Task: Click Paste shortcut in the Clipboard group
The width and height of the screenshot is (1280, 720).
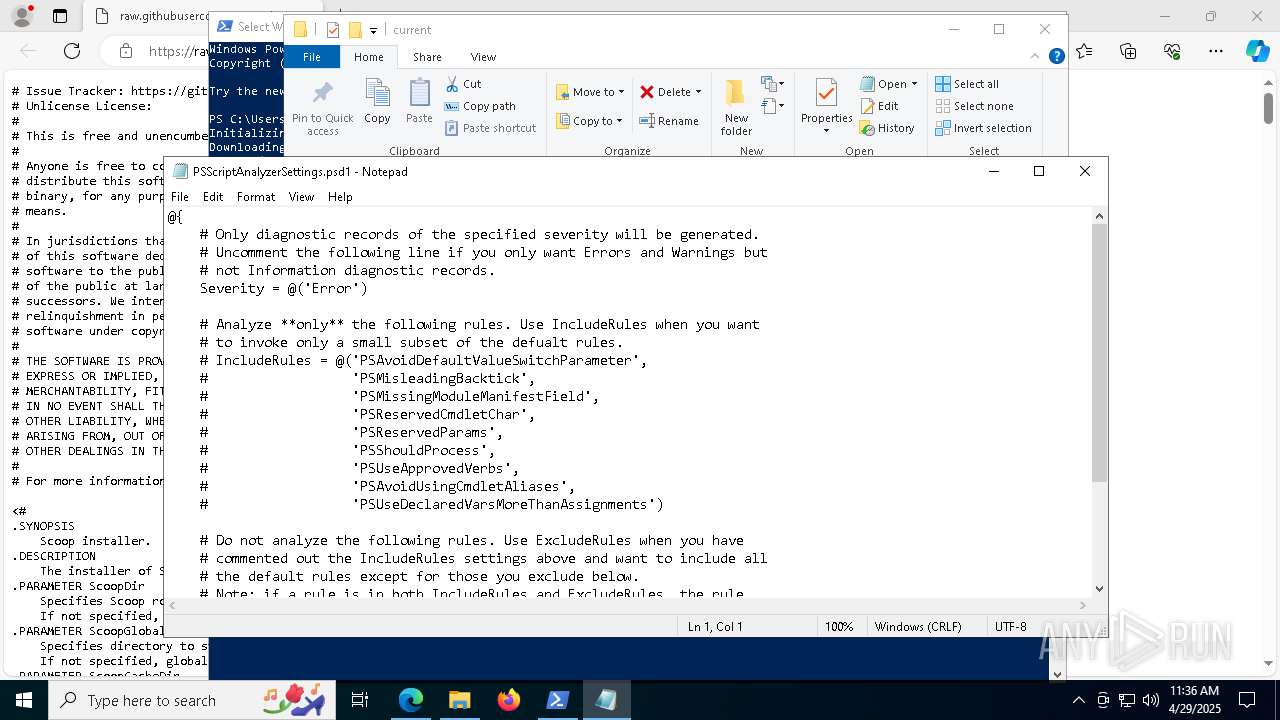Action: point(490,128)
